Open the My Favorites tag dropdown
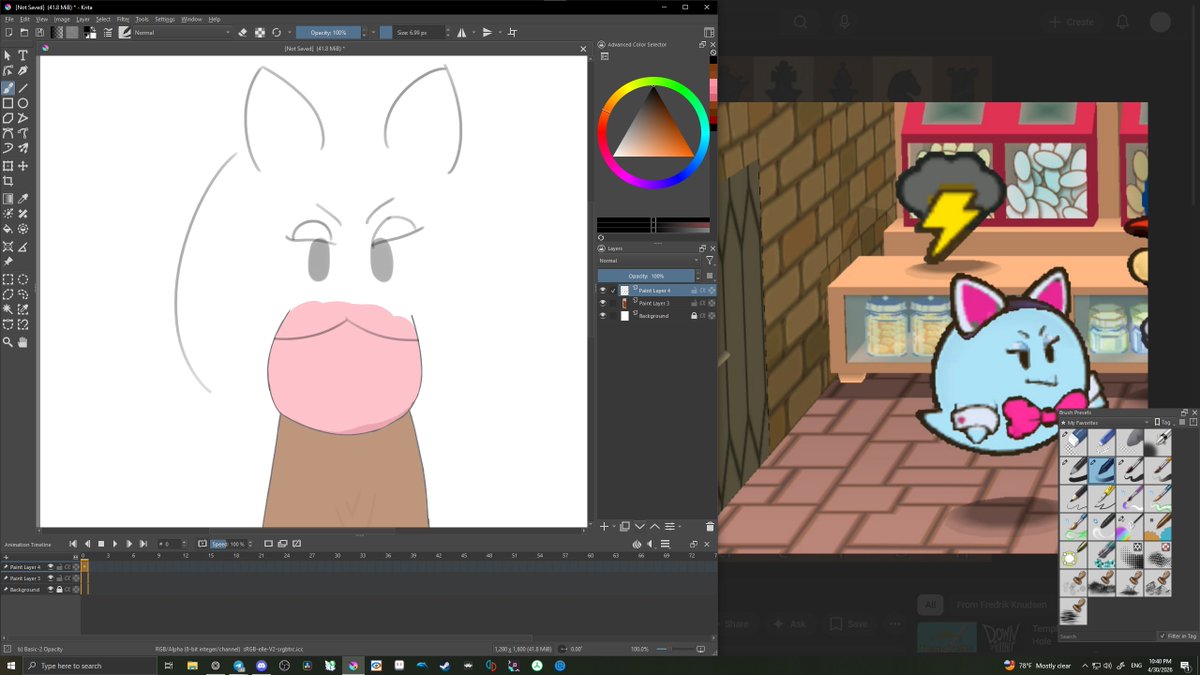 (1104, 423)
